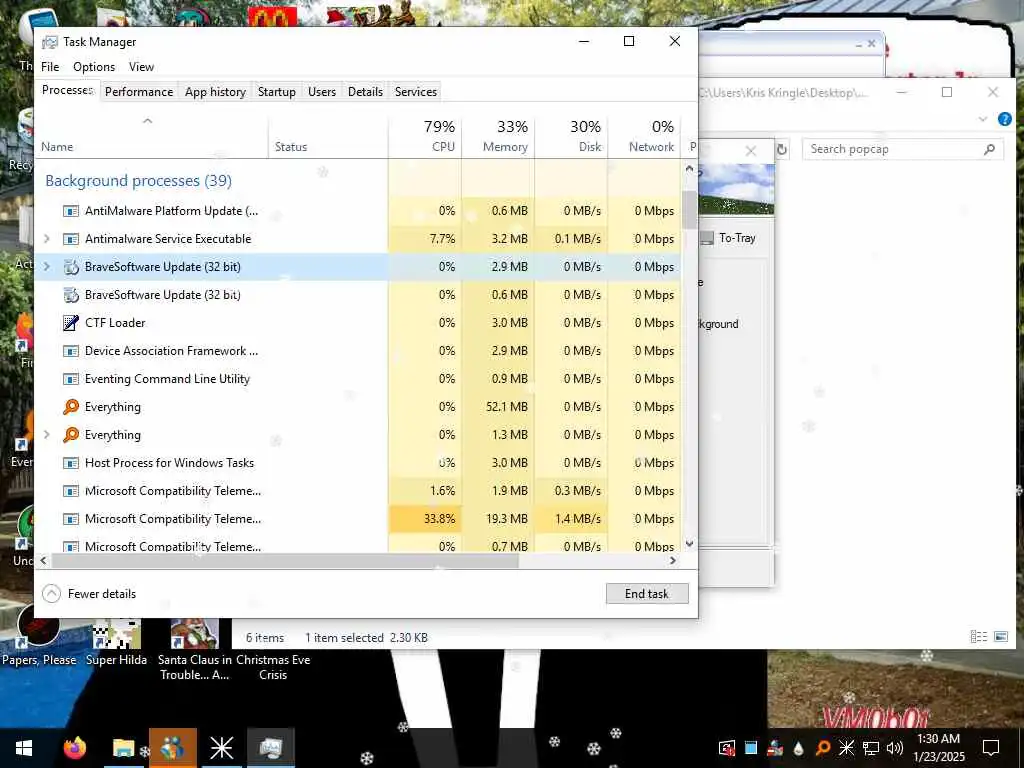Expand the Everything process using 1.3 MB
Image resolution: width=1024 pixels, height=768 pixels.
[46, 435]
